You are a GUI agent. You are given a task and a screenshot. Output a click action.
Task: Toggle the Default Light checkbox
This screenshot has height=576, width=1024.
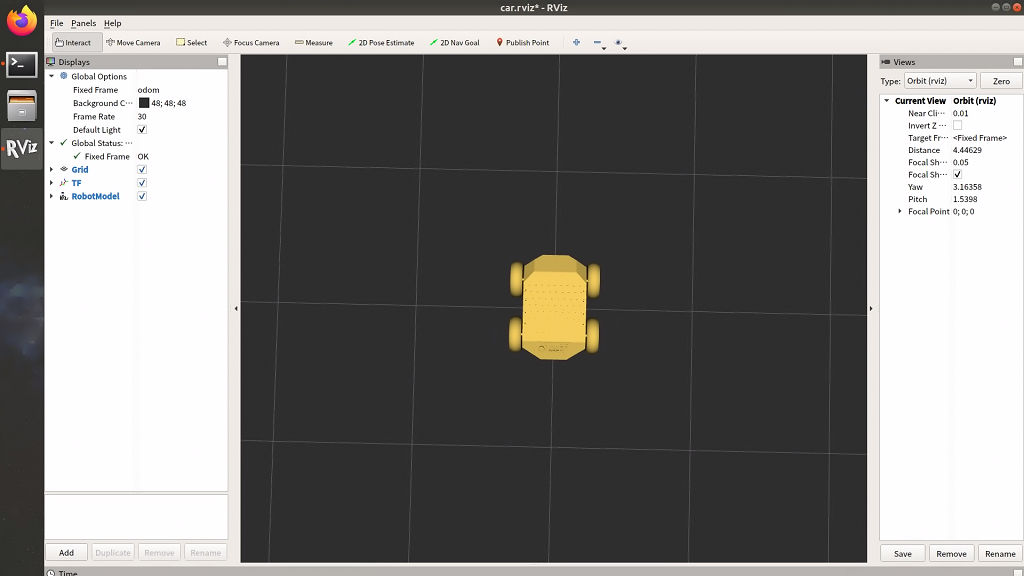click(x=142, y=130)
